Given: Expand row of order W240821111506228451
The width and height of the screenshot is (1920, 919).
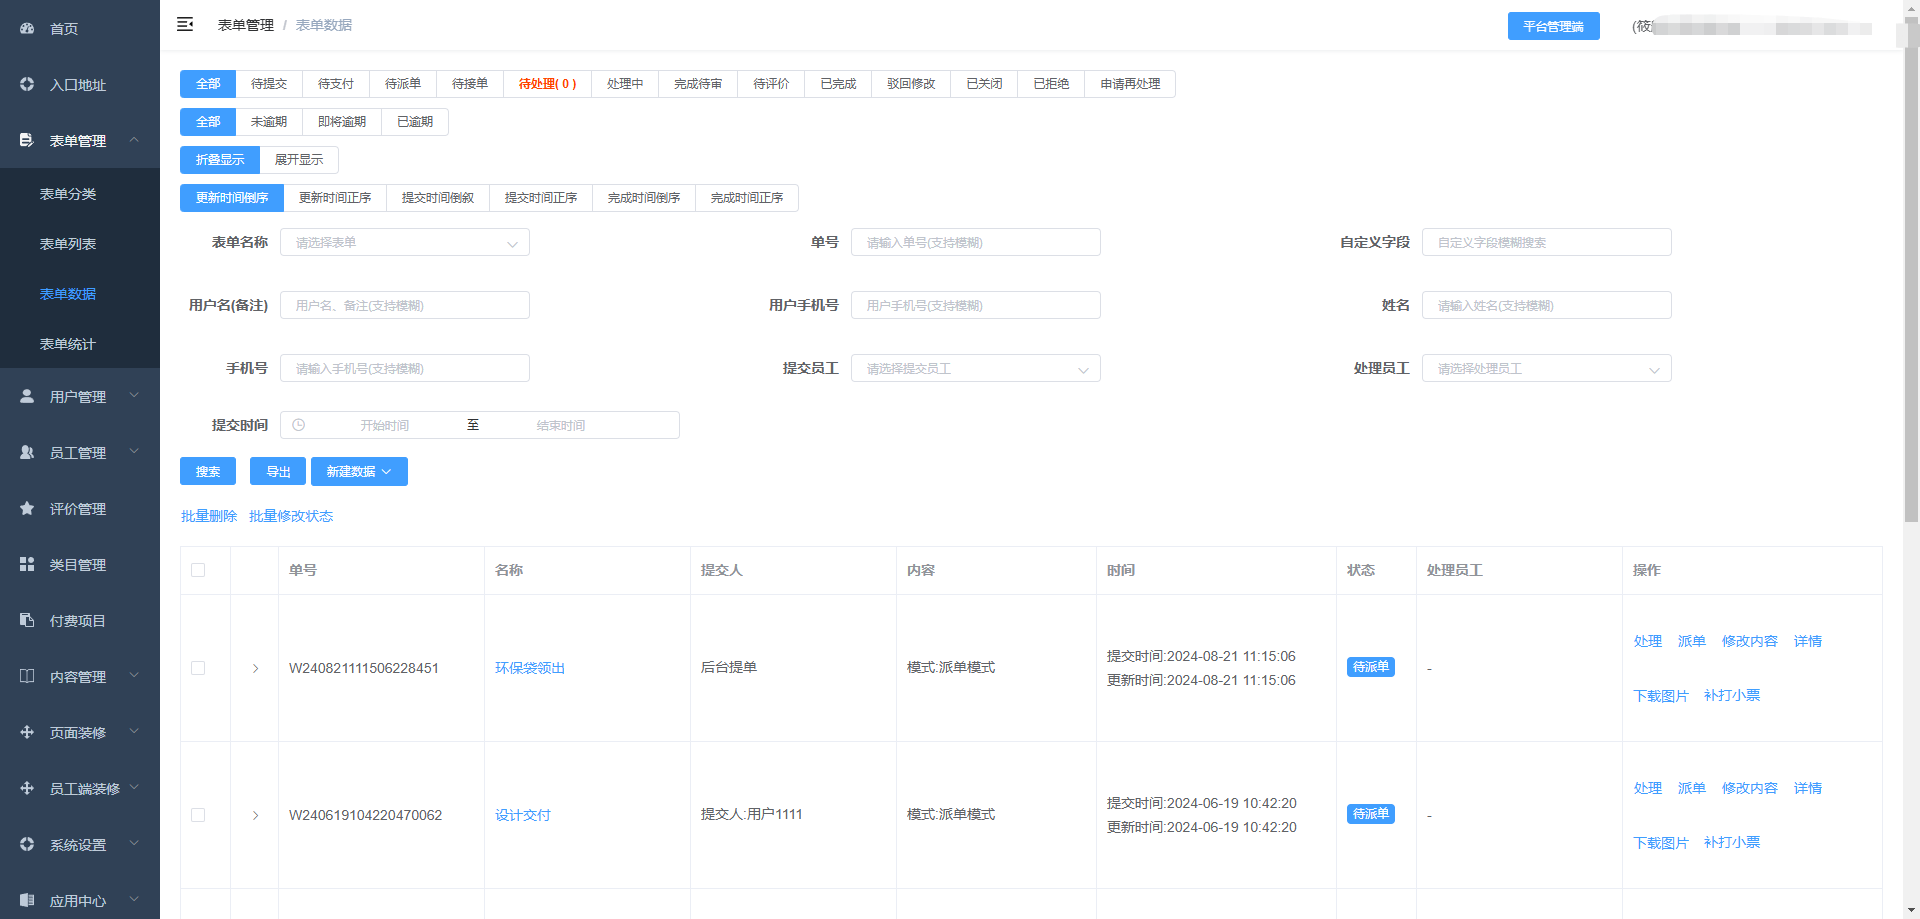Looking at the screenshot, I should (255, 668).
